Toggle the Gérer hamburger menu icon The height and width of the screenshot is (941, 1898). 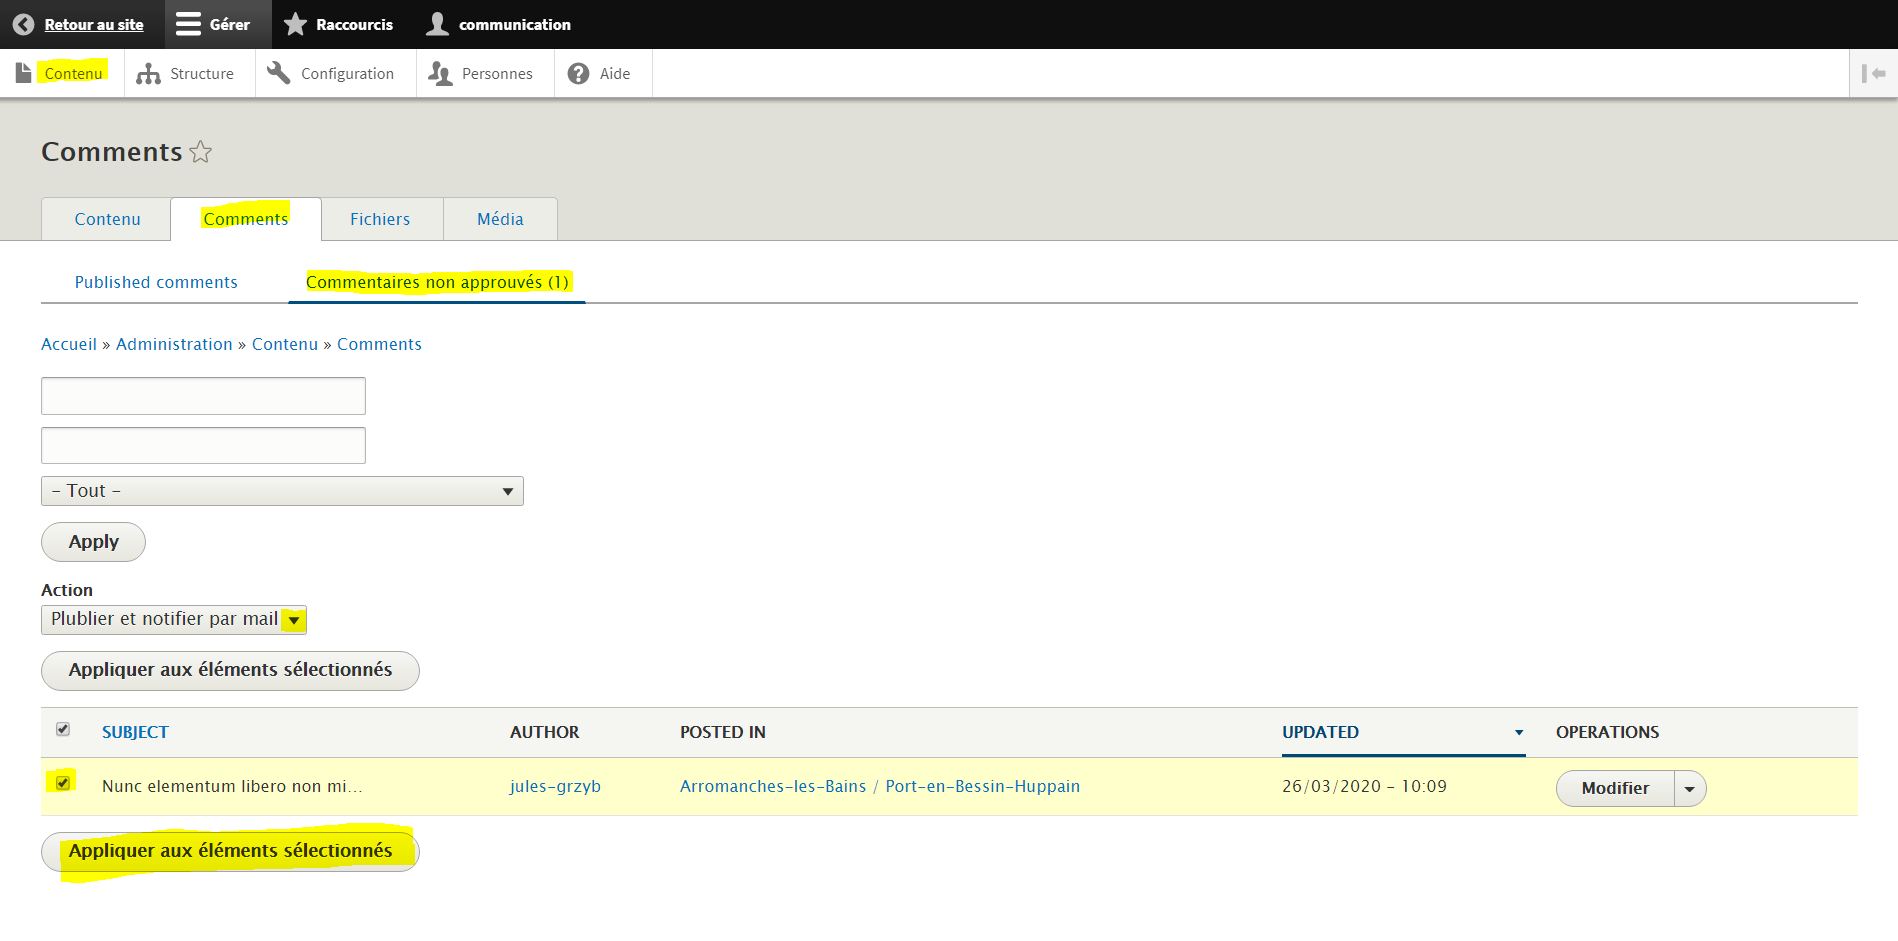[188, 24]
